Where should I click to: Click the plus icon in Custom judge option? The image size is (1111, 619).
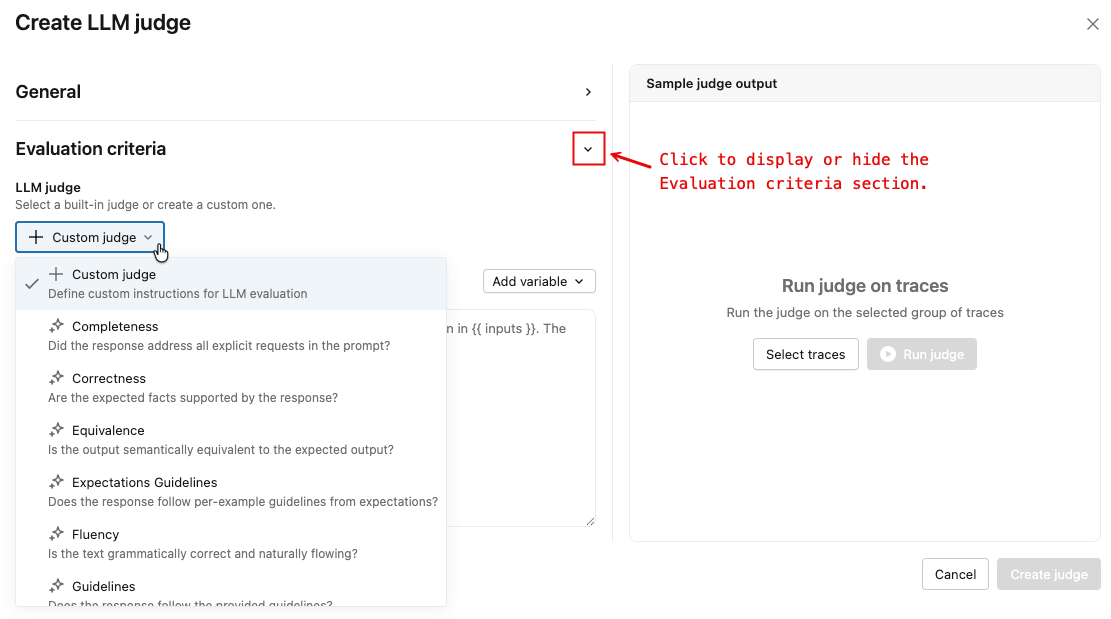tap(57, 274)
